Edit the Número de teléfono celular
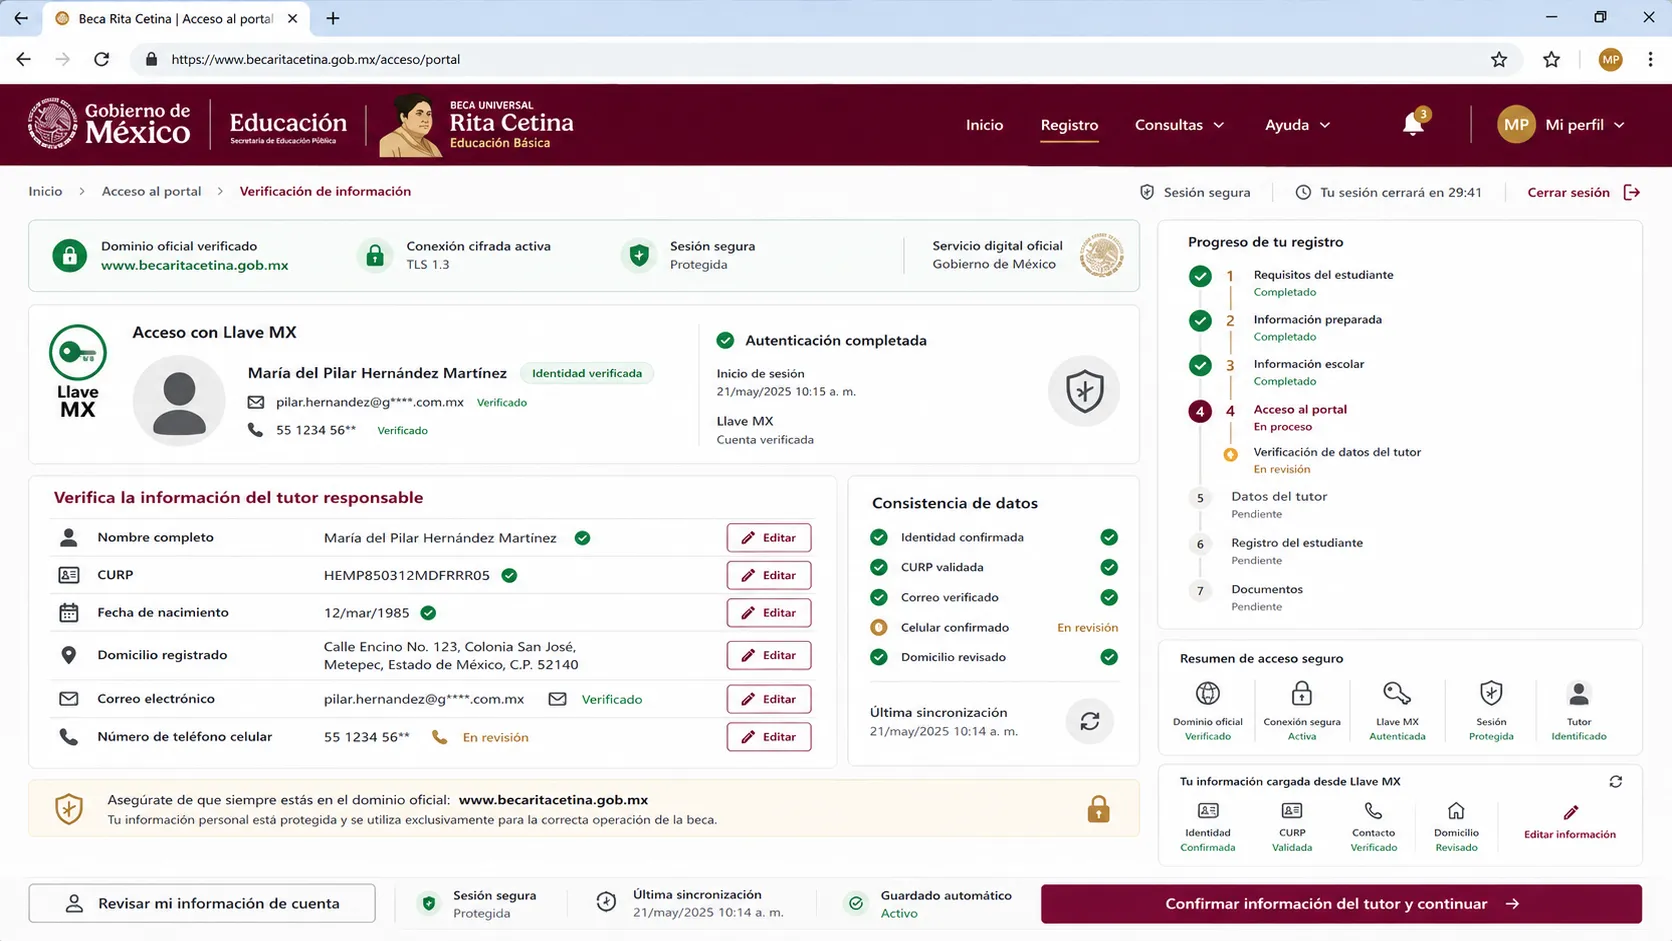 tap(768, 737)
